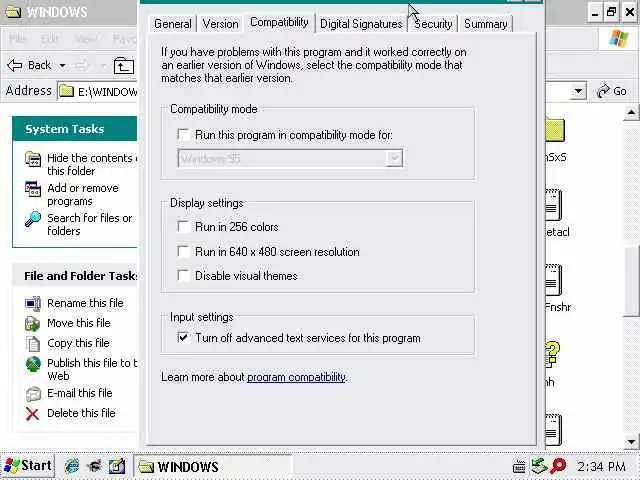Viewport: 640px width, 480px height.
Task: Click E-mail this file
Action: point(80,393)
